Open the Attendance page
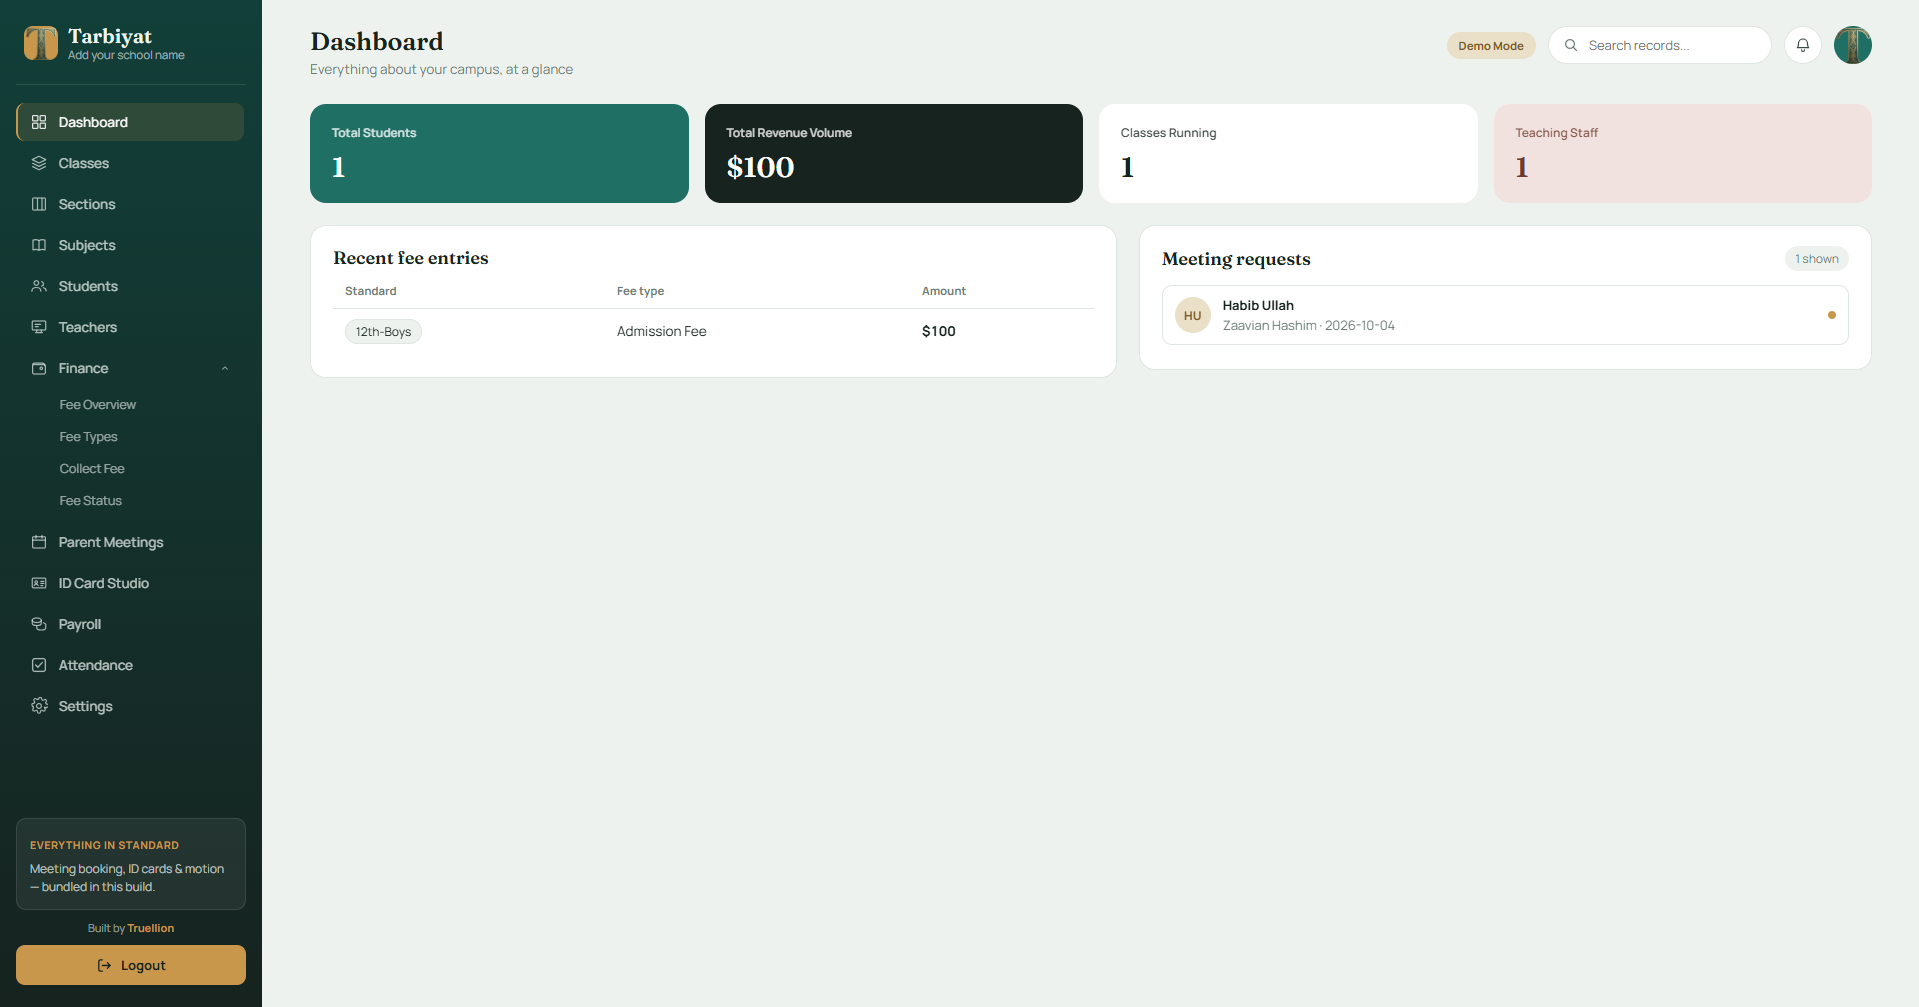 tap(130, 665)
